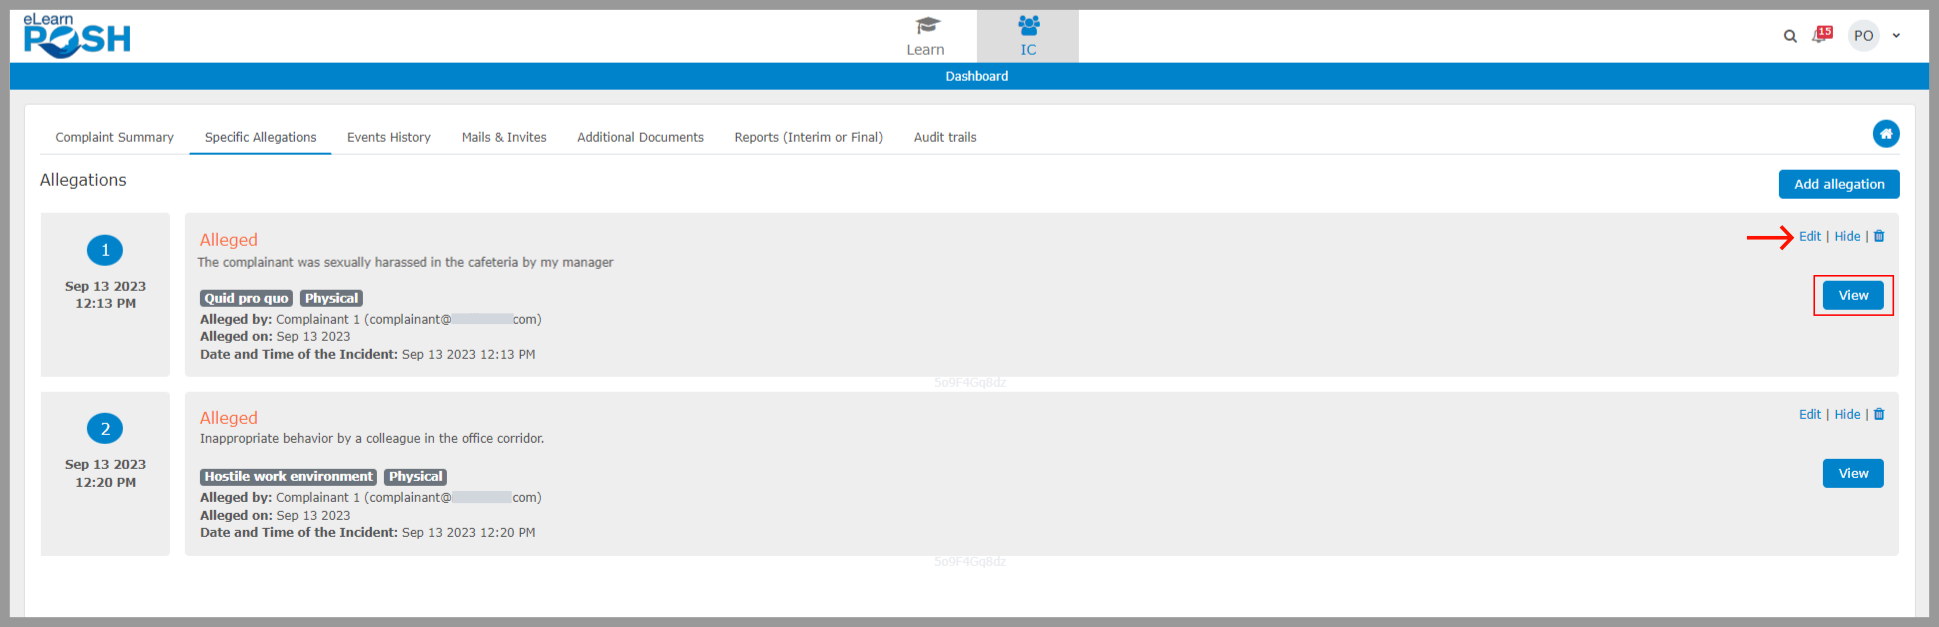Click the home icon button
Viewport: 1939px width, 627px height.
[1885, 134]
